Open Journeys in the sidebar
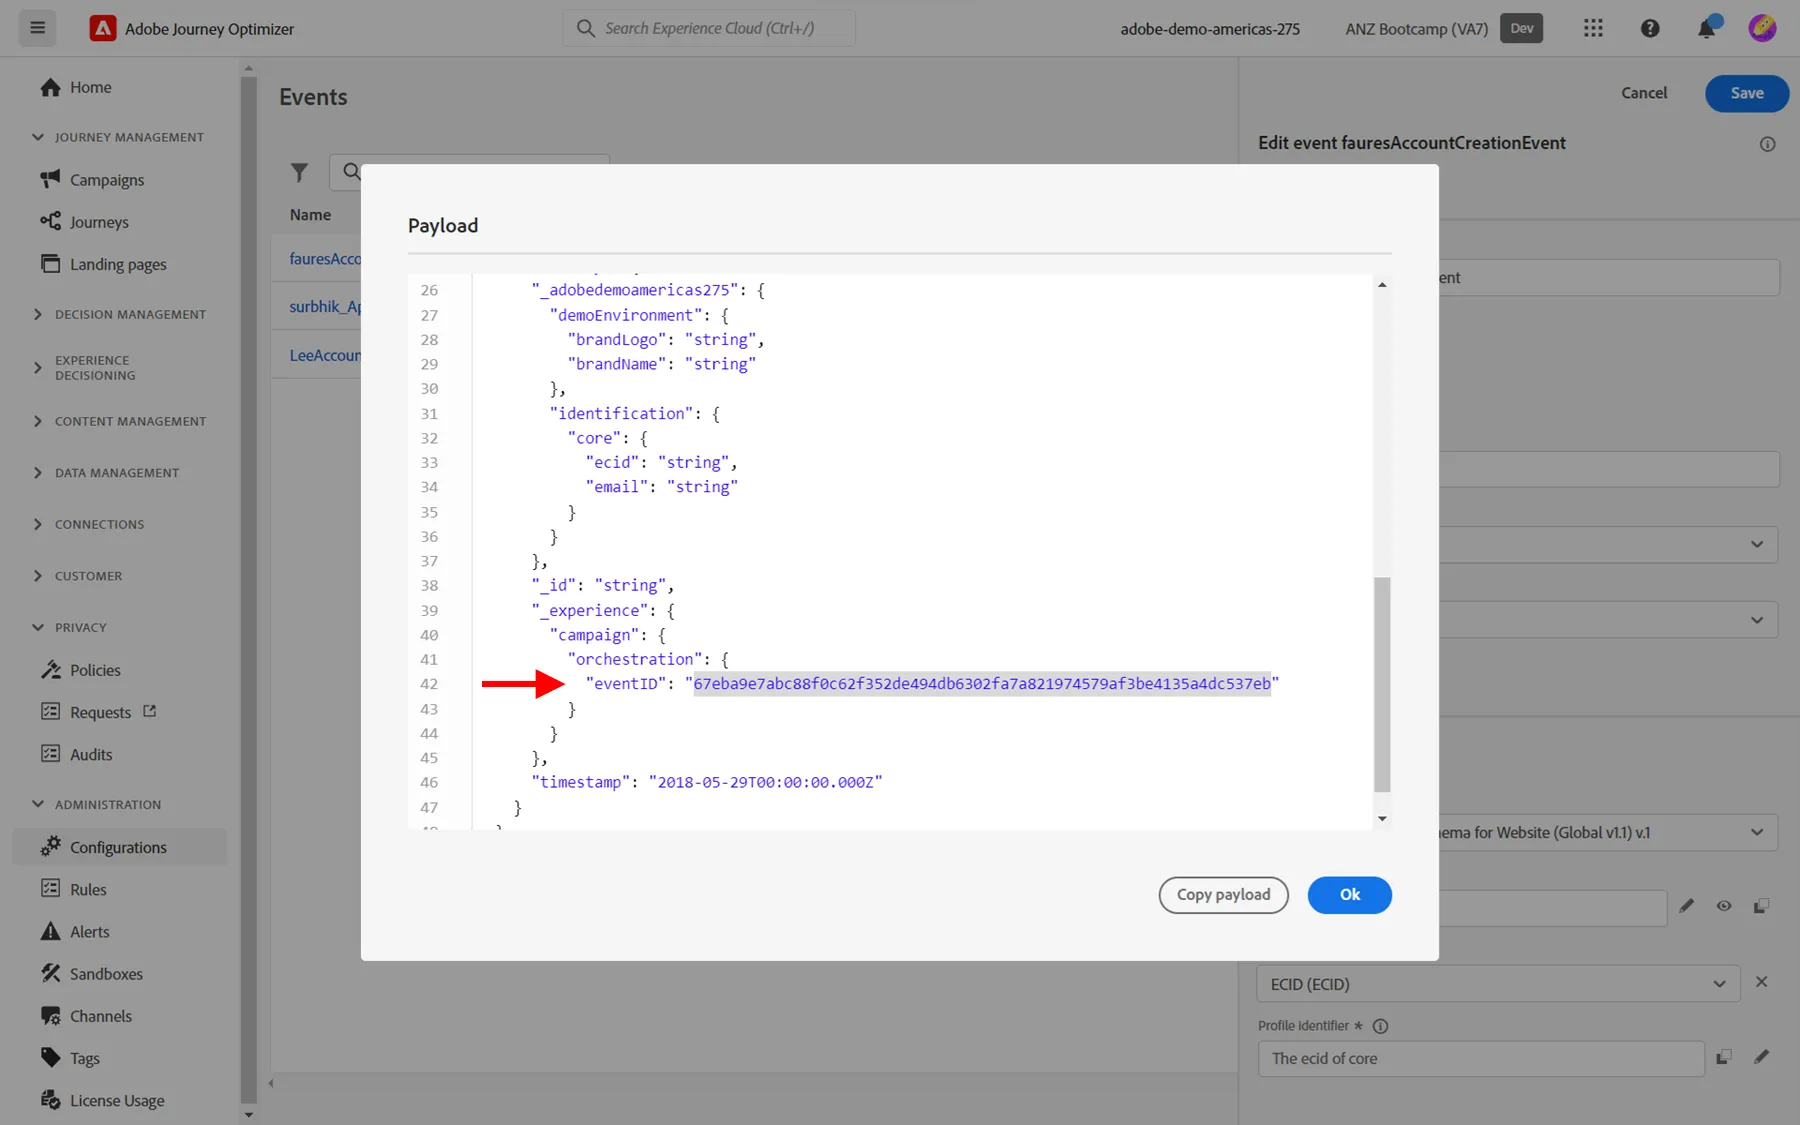The height and width of the screenshot is (1125, 1800). pos(99,222)
